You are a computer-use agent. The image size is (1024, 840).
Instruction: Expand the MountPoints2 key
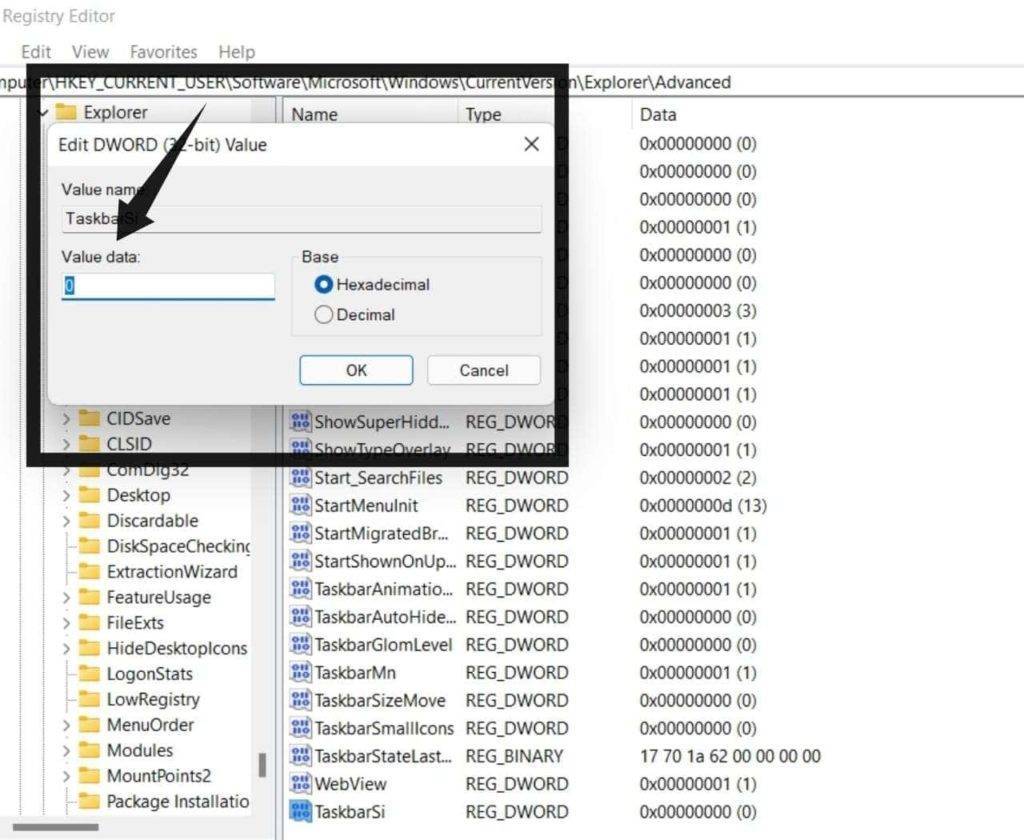click(66, 776)
